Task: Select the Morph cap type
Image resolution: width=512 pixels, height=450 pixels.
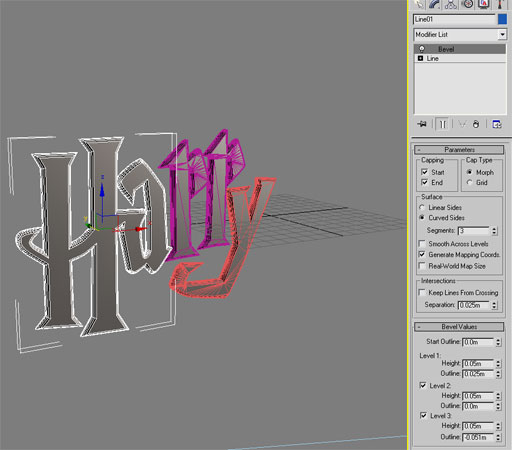Action: (x=469, y=172)
